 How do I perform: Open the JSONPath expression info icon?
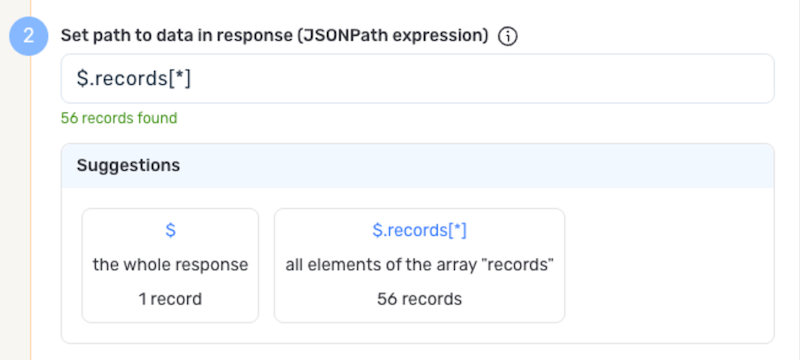click(x=508, y=37)
